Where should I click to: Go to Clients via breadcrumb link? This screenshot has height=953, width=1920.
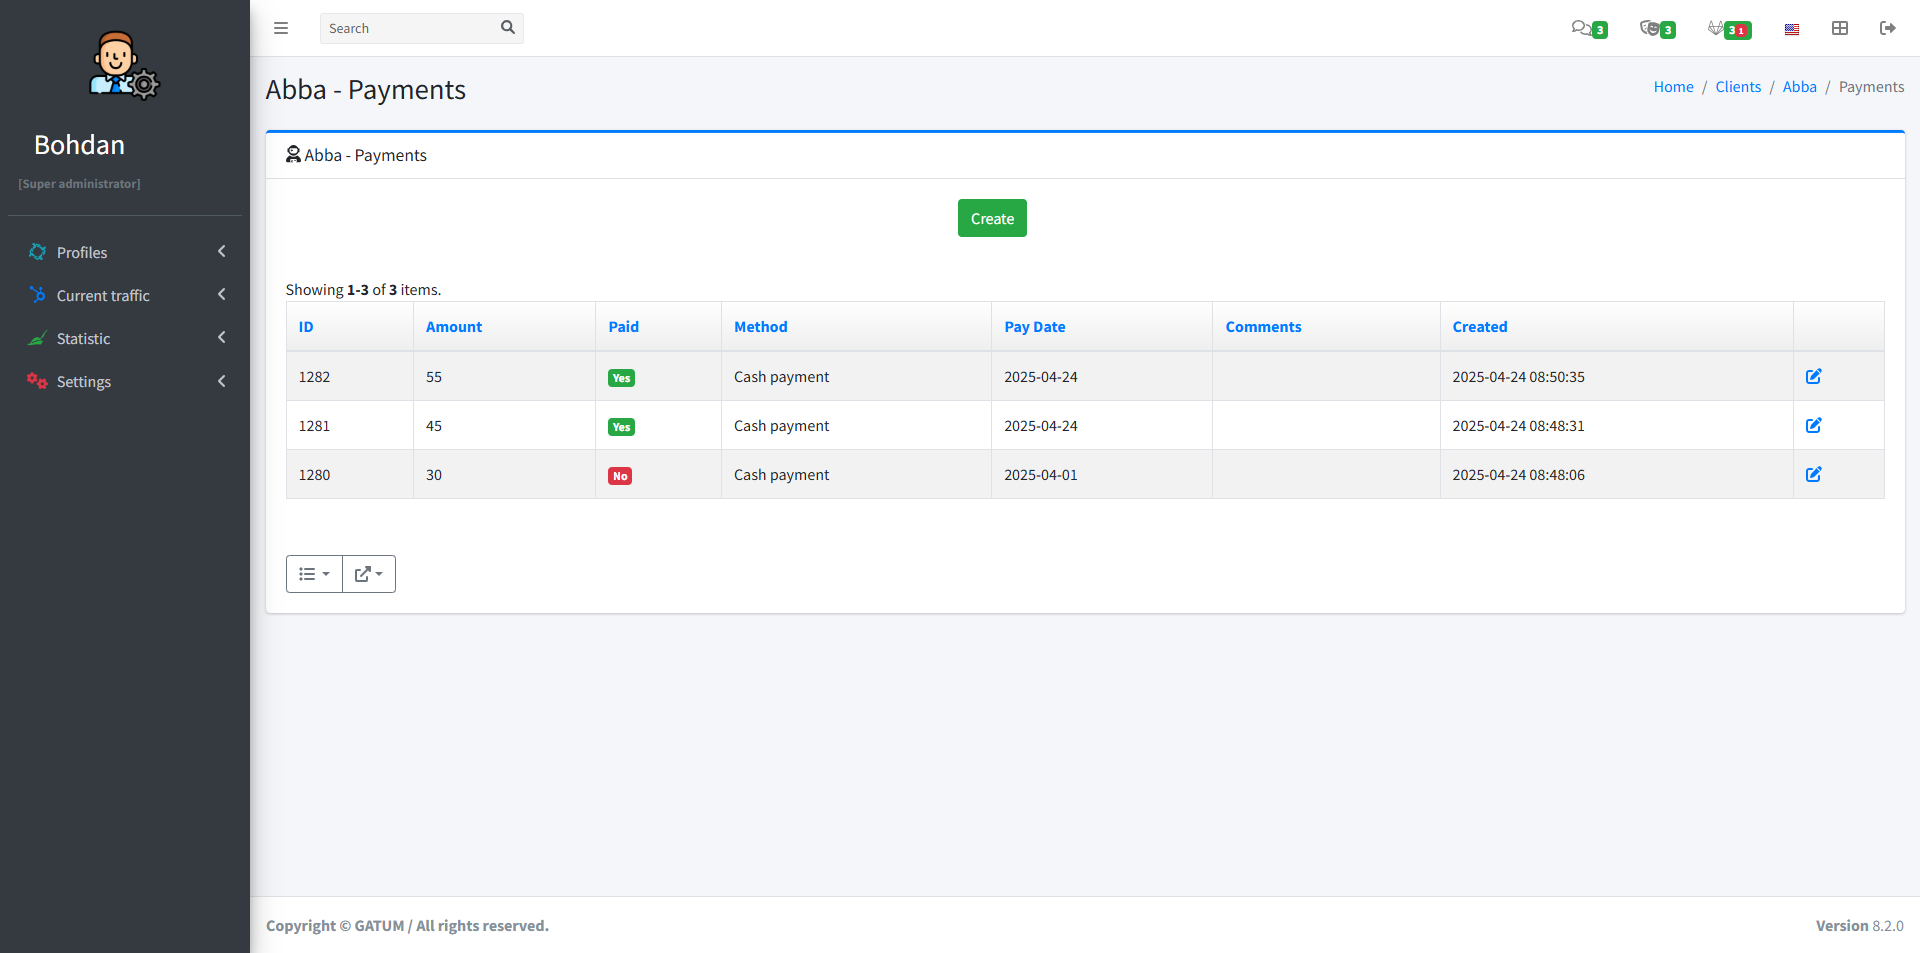click(1737, 87)
